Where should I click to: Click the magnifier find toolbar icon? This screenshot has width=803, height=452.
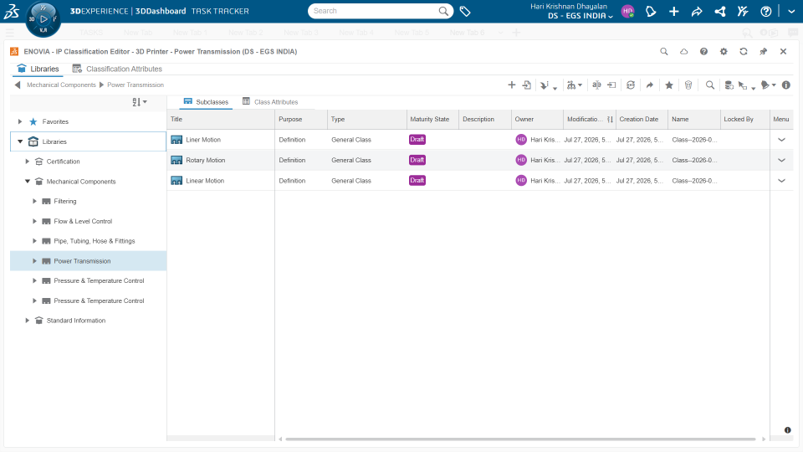pos(710,85)
